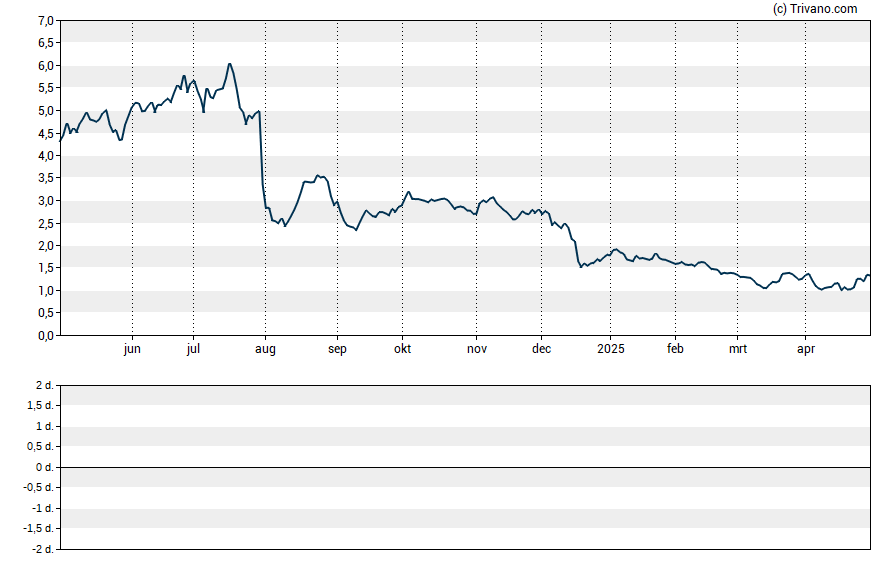The image size is (888, 565).
Task: Click the 2,0 price axis value
Action: point(46,246)
